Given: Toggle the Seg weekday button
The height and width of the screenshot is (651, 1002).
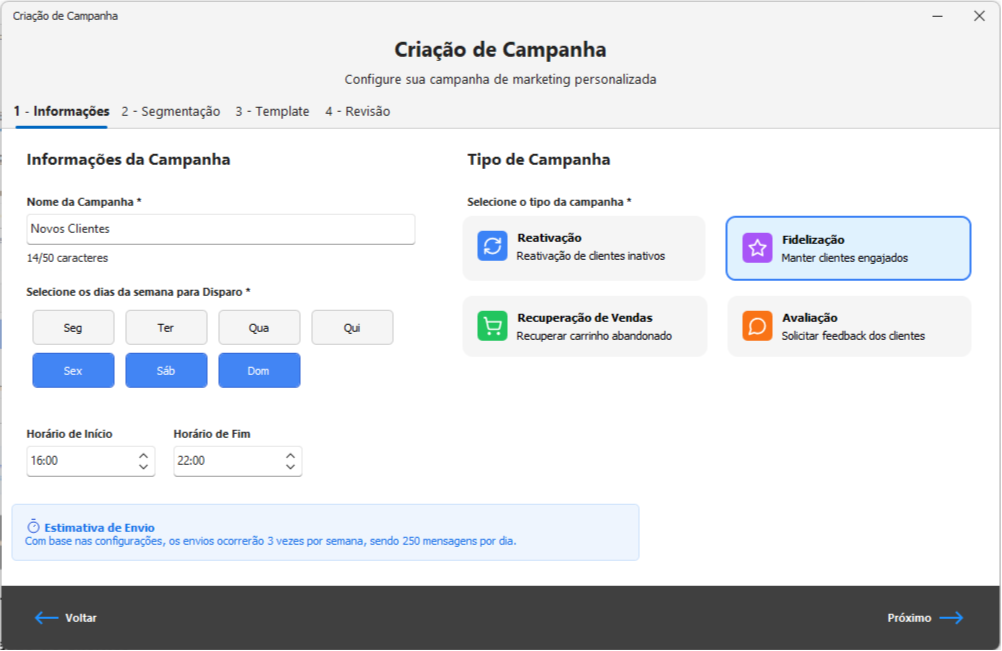Looking at the screenshot, I should 73,327.
